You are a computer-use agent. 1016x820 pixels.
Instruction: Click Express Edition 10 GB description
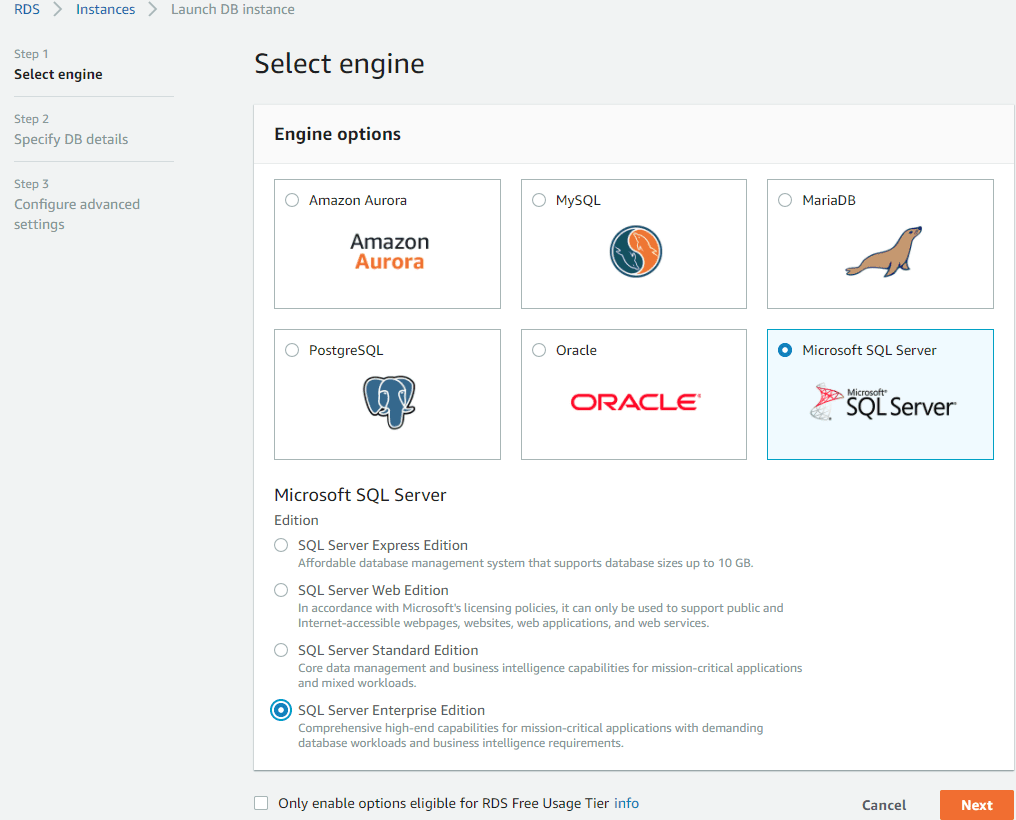(525, 563)
